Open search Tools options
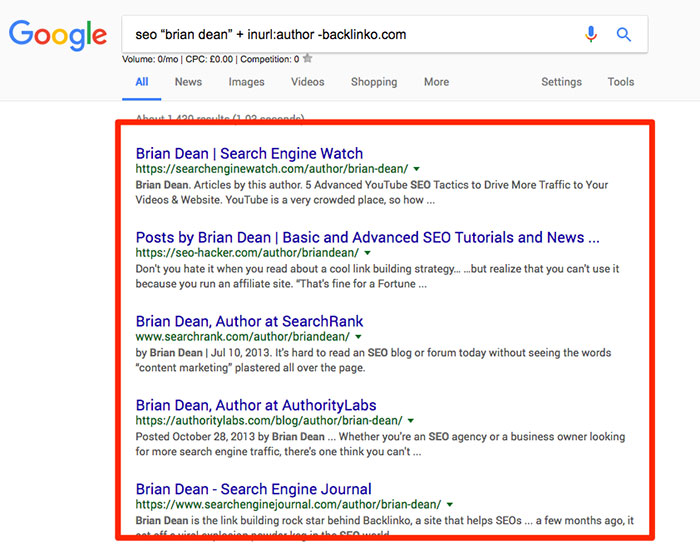Viewport: 700px width, 550px height. click(x=621, y=82)
